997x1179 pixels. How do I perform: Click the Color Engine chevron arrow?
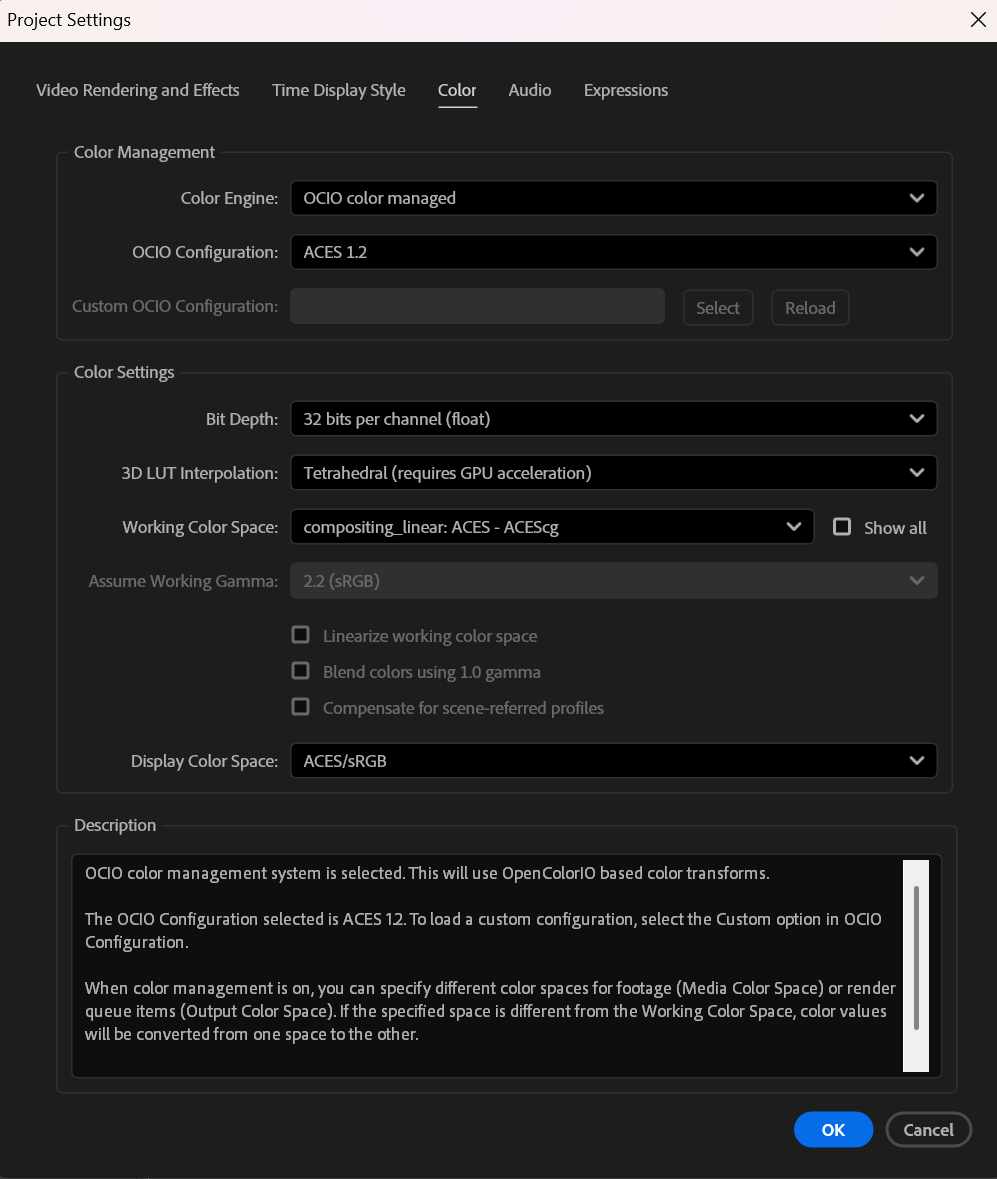[917, 199]
